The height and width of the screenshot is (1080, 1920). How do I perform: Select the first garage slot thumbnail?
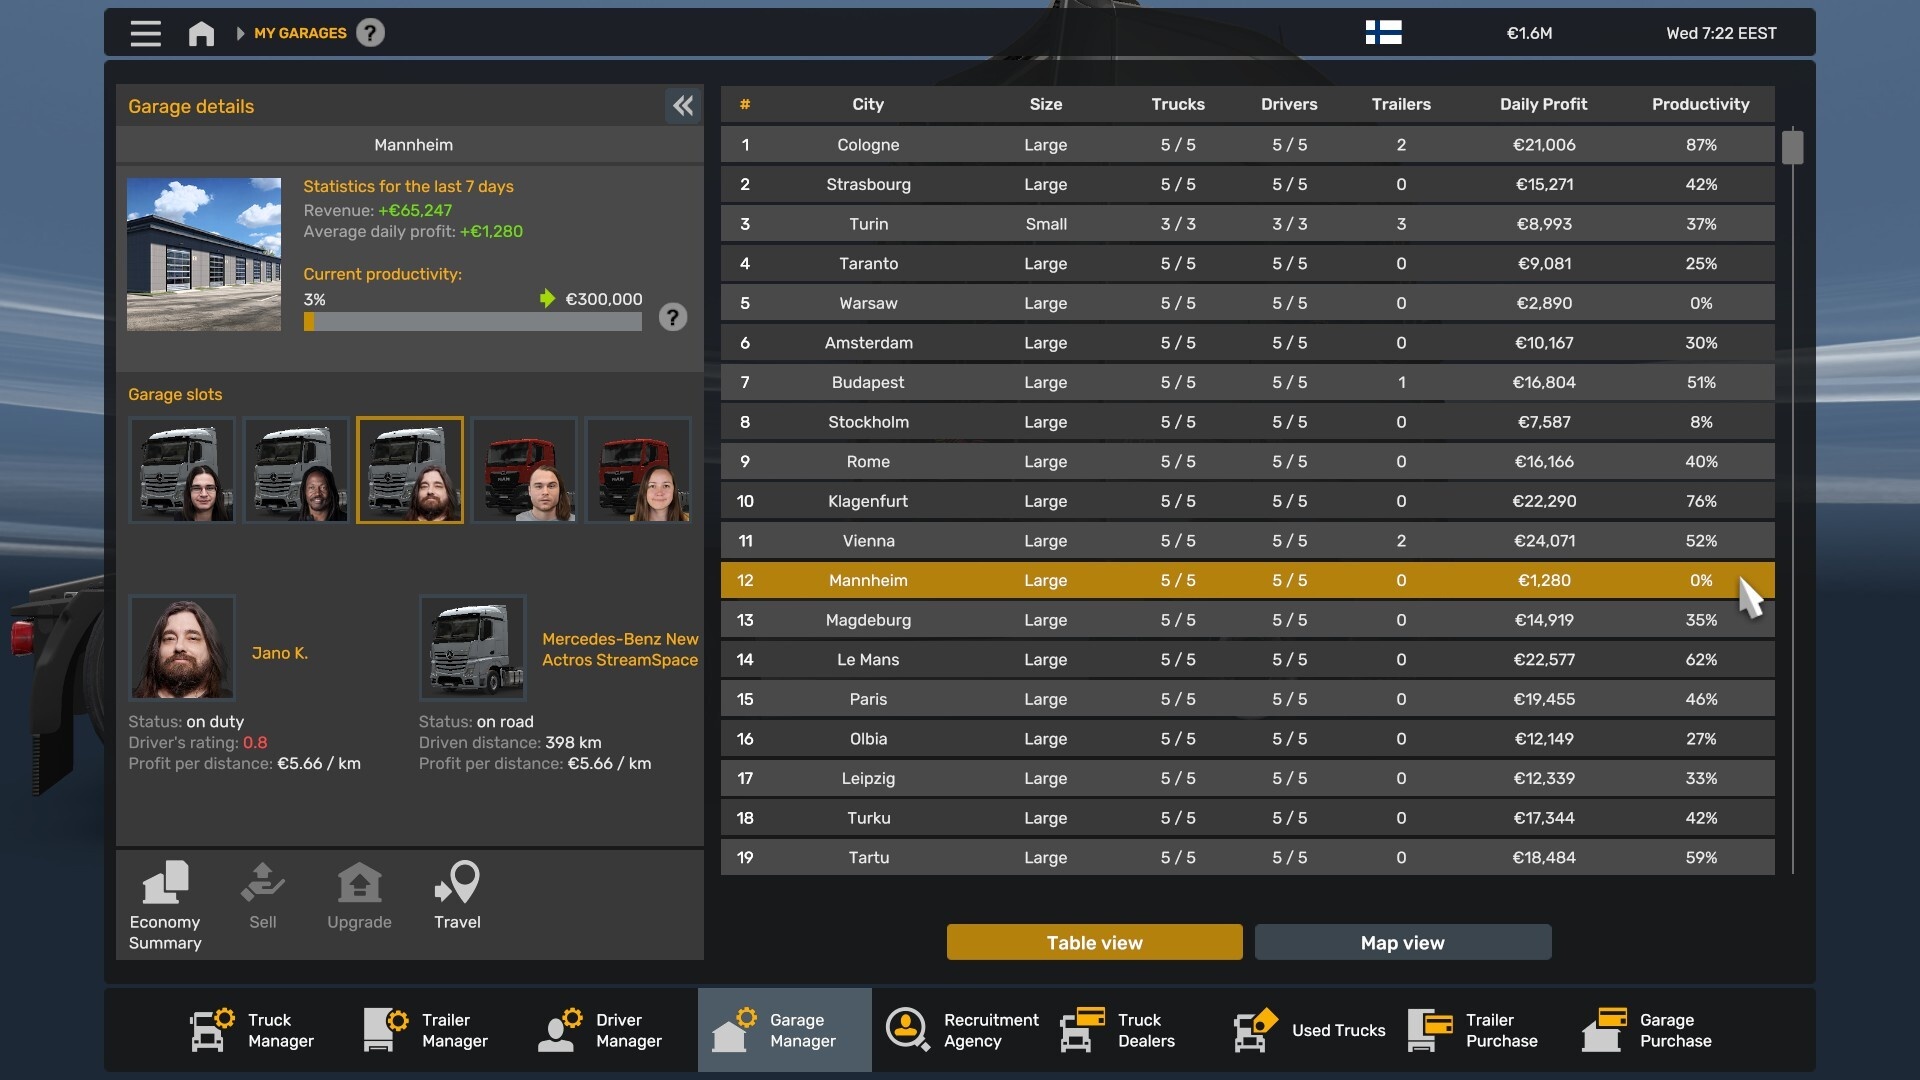[182, 470]
